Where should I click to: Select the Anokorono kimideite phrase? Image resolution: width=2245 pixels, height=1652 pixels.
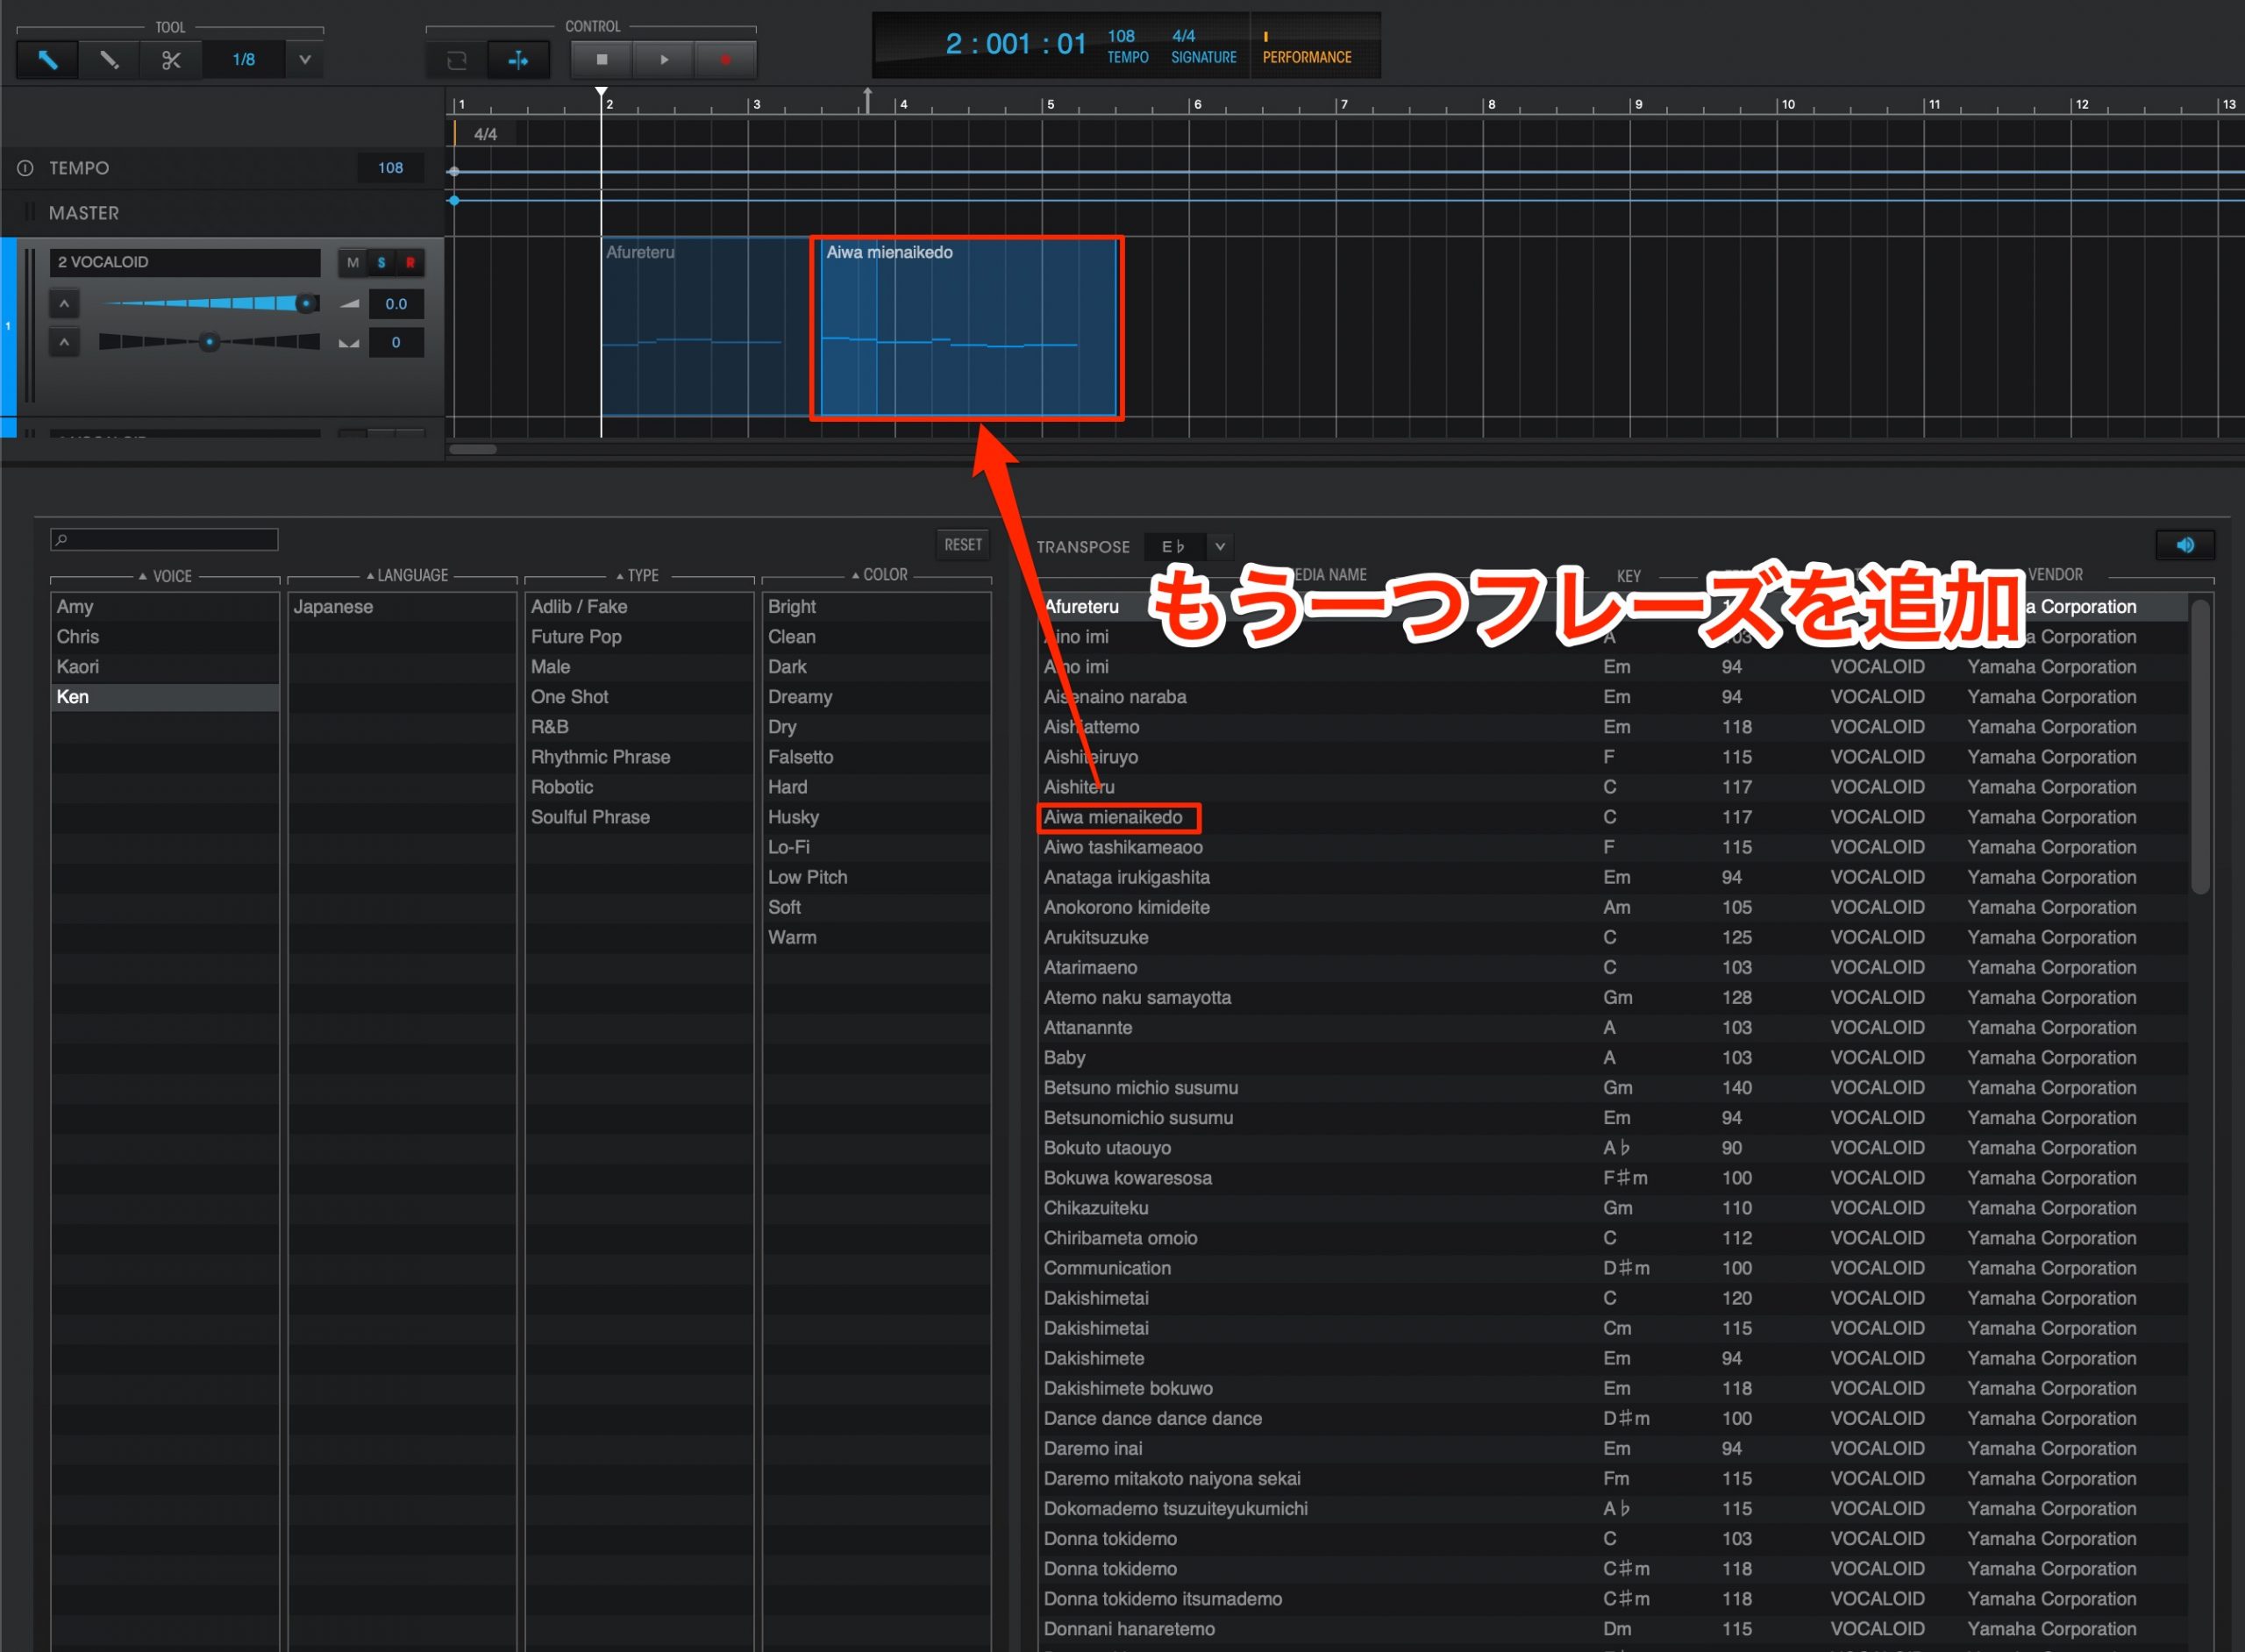(1612, 907)
